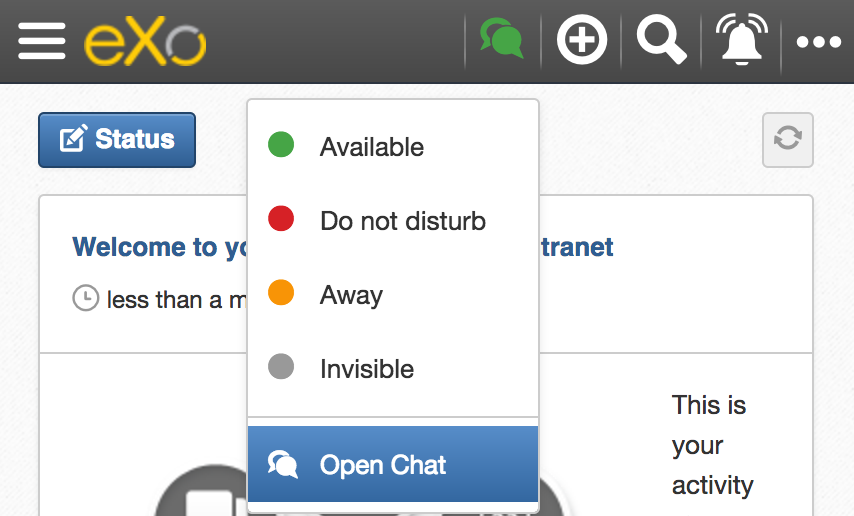This screenshot has height=516, width=854.
Task: Open the search magnifier
Action: (x=661, y=41)
